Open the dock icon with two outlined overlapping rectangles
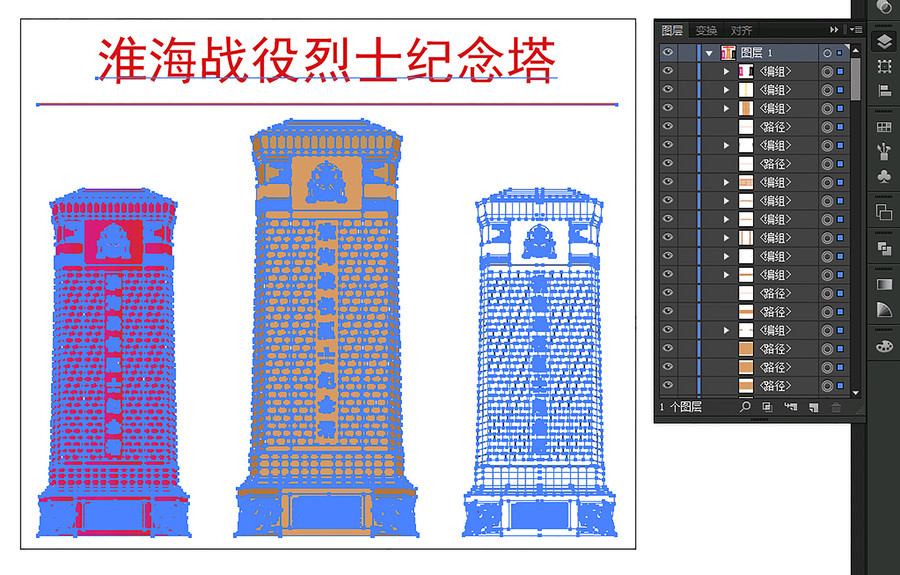This screenshot has width=900, height=575. click(x=884, y=212)
